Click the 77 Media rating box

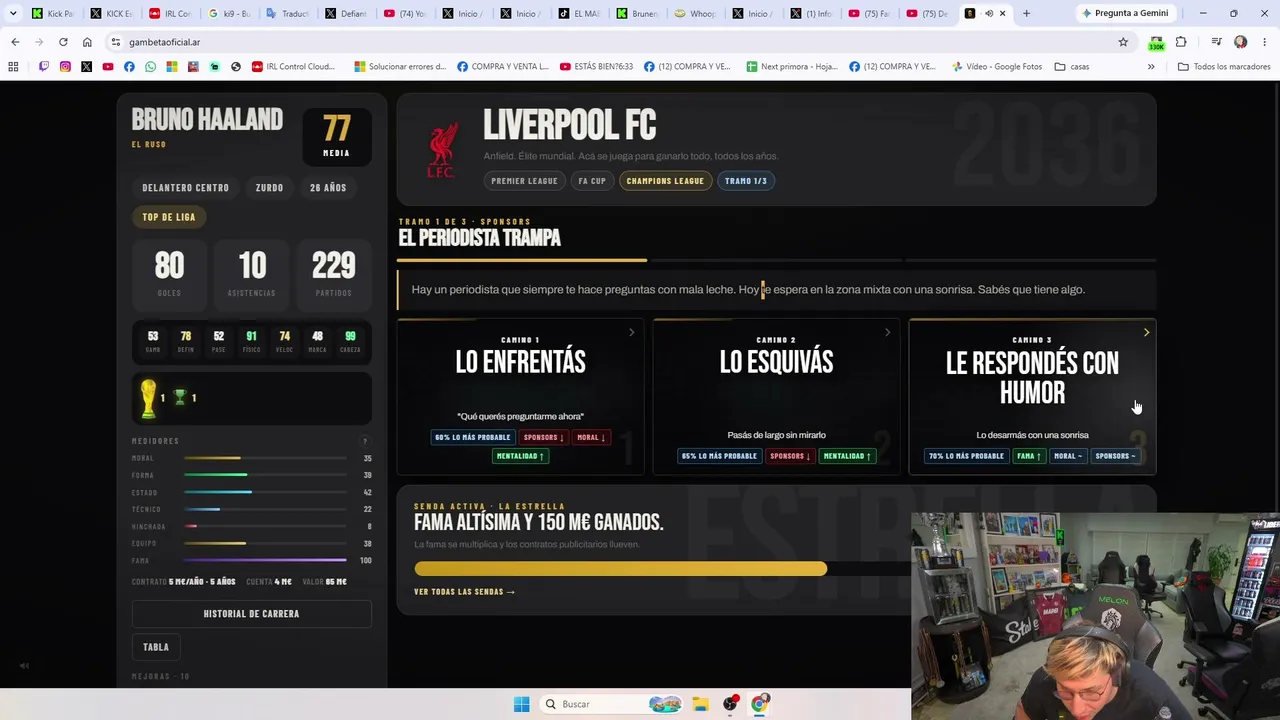[x=337, y=135]
